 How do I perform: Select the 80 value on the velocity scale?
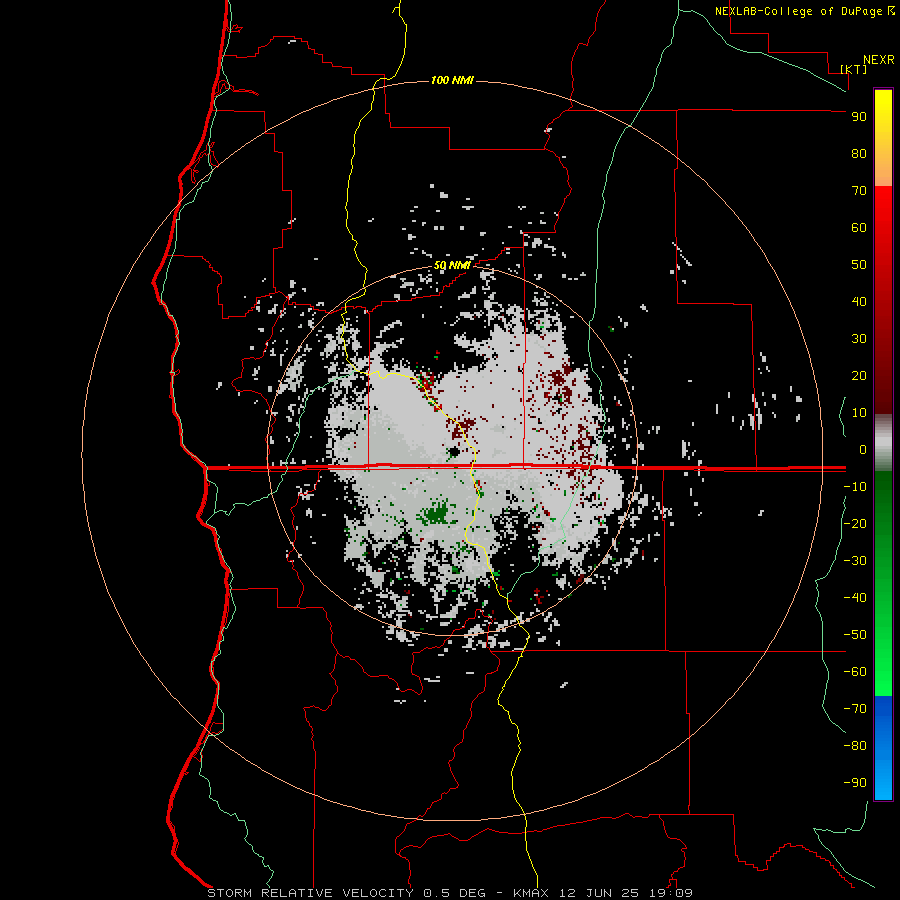859,154
